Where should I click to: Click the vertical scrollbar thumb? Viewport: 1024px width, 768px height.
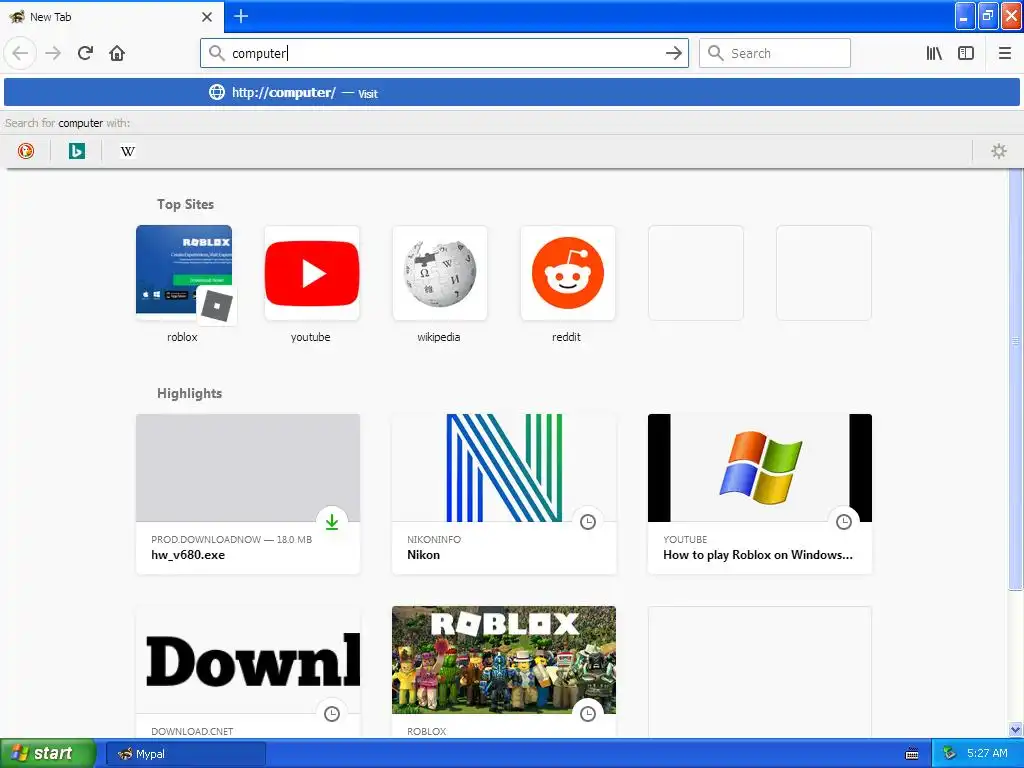pos(1016,379)
